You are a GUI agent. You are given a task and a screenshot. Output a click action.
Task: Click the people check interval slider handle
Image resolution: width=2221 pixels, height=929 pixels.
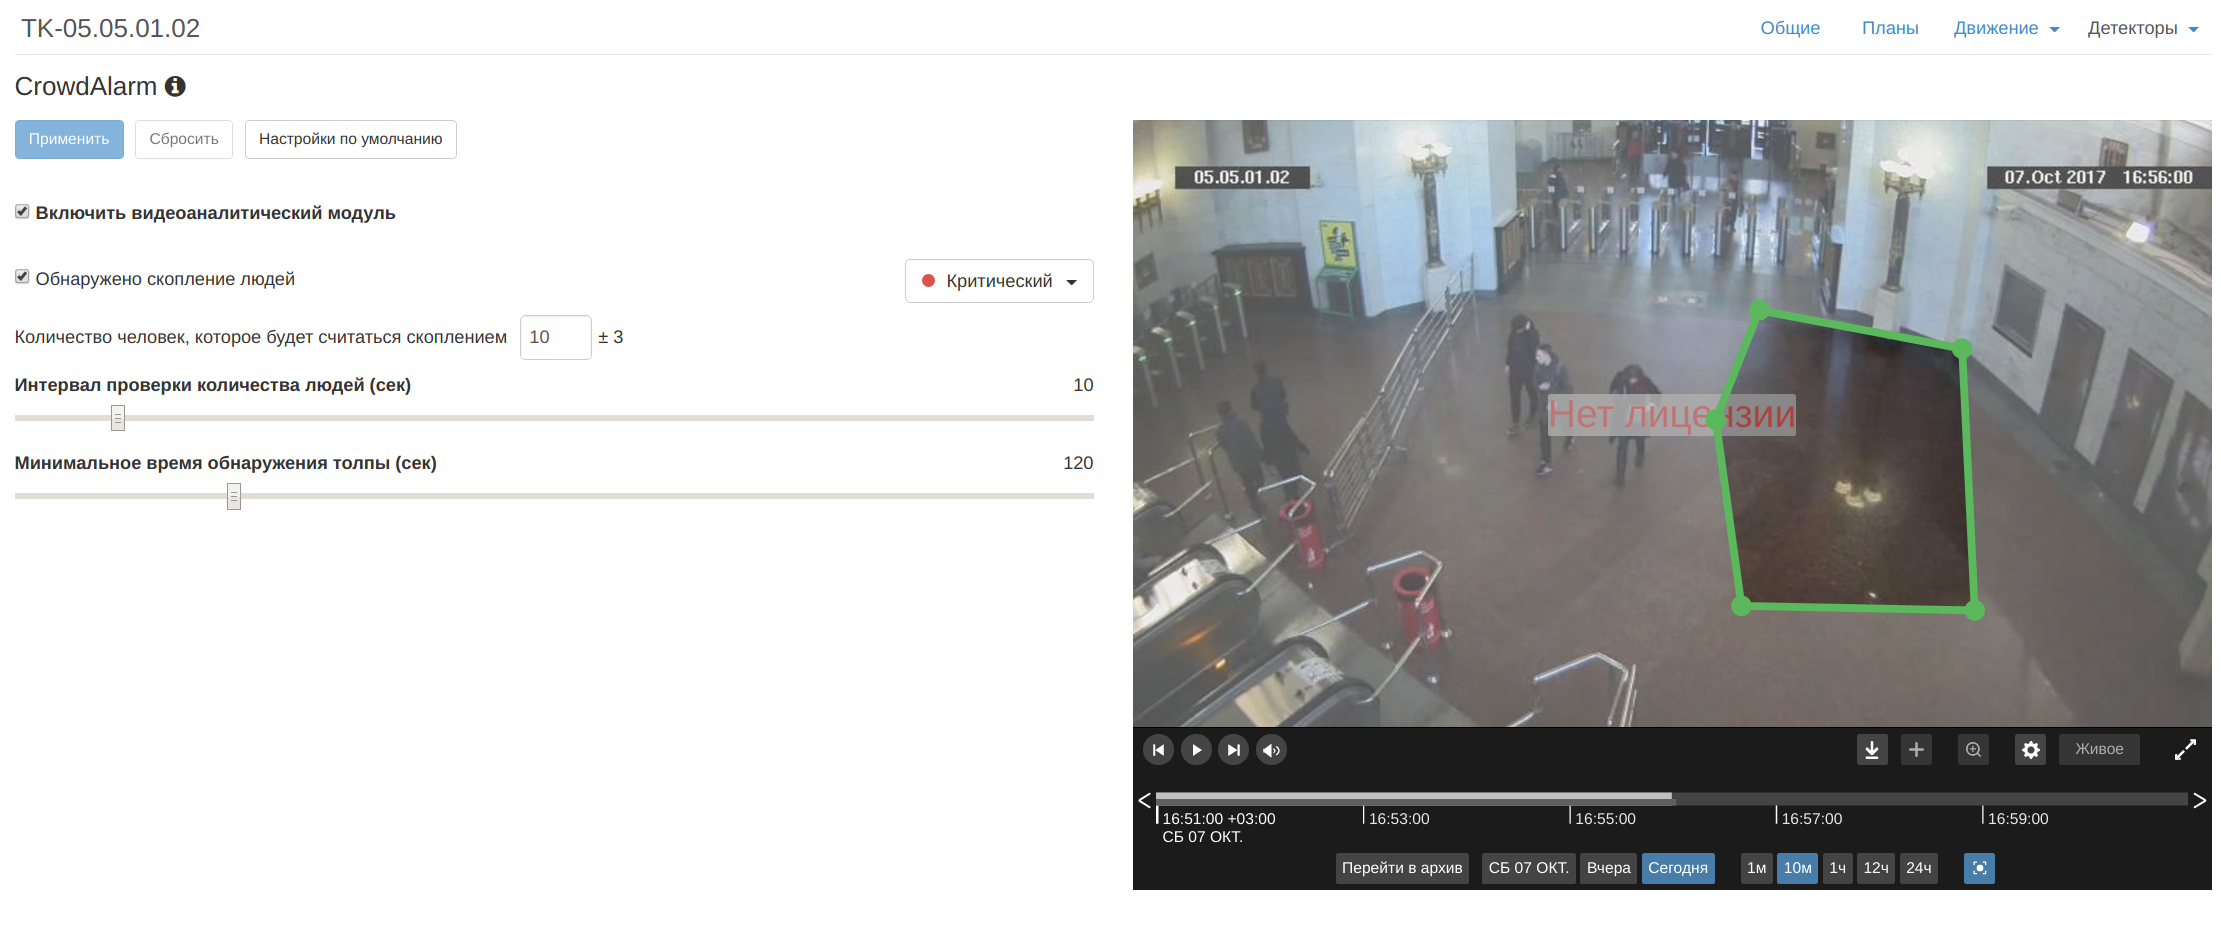click(118, 418)
